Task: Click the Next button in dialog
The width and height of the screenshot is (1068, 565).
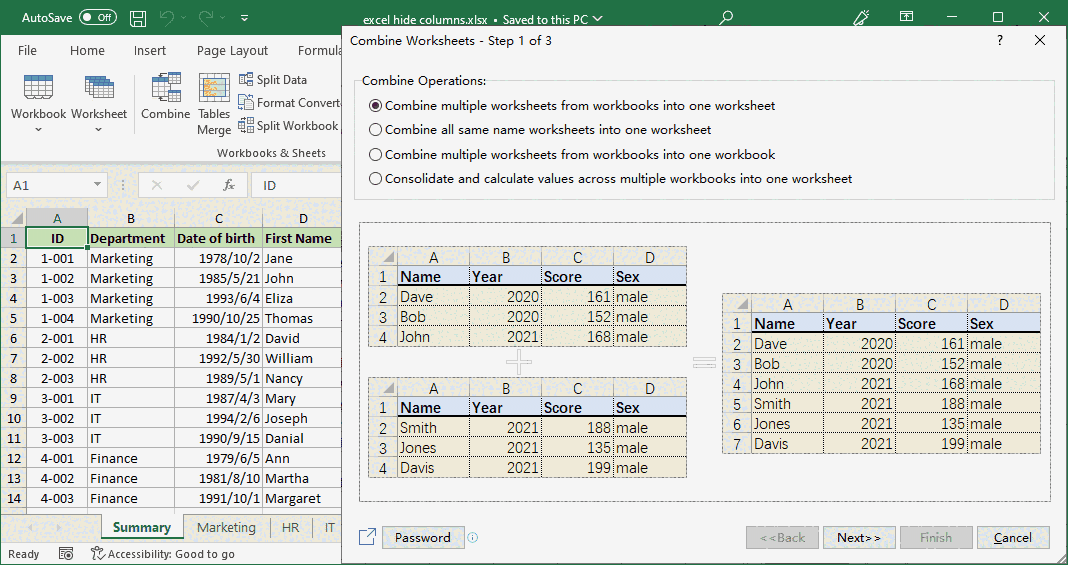Action: click(x=859, y=537)
